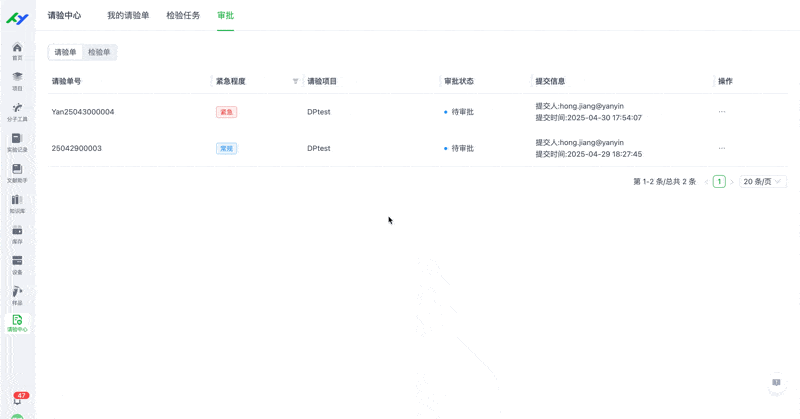This screenshot has width=800, height=419.
Task: Open the 库存 inventory icon
Action: pos(17,235)
